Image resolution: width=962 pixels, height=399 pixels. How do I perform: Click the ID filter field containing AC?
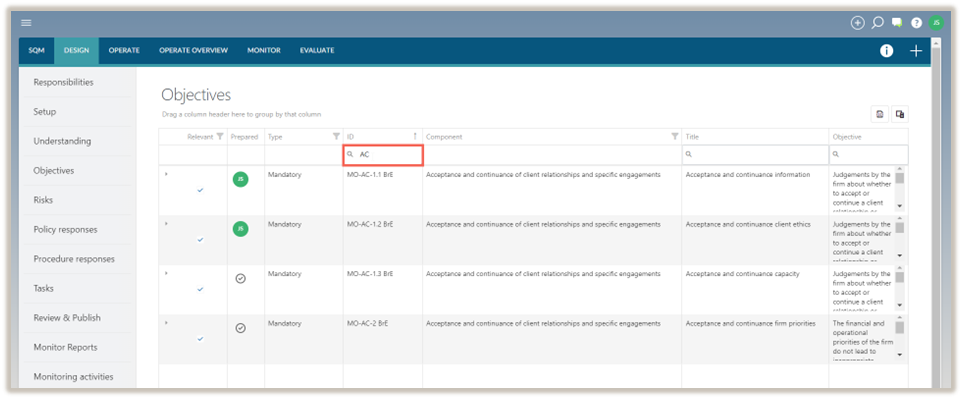[x=383, y=155]
